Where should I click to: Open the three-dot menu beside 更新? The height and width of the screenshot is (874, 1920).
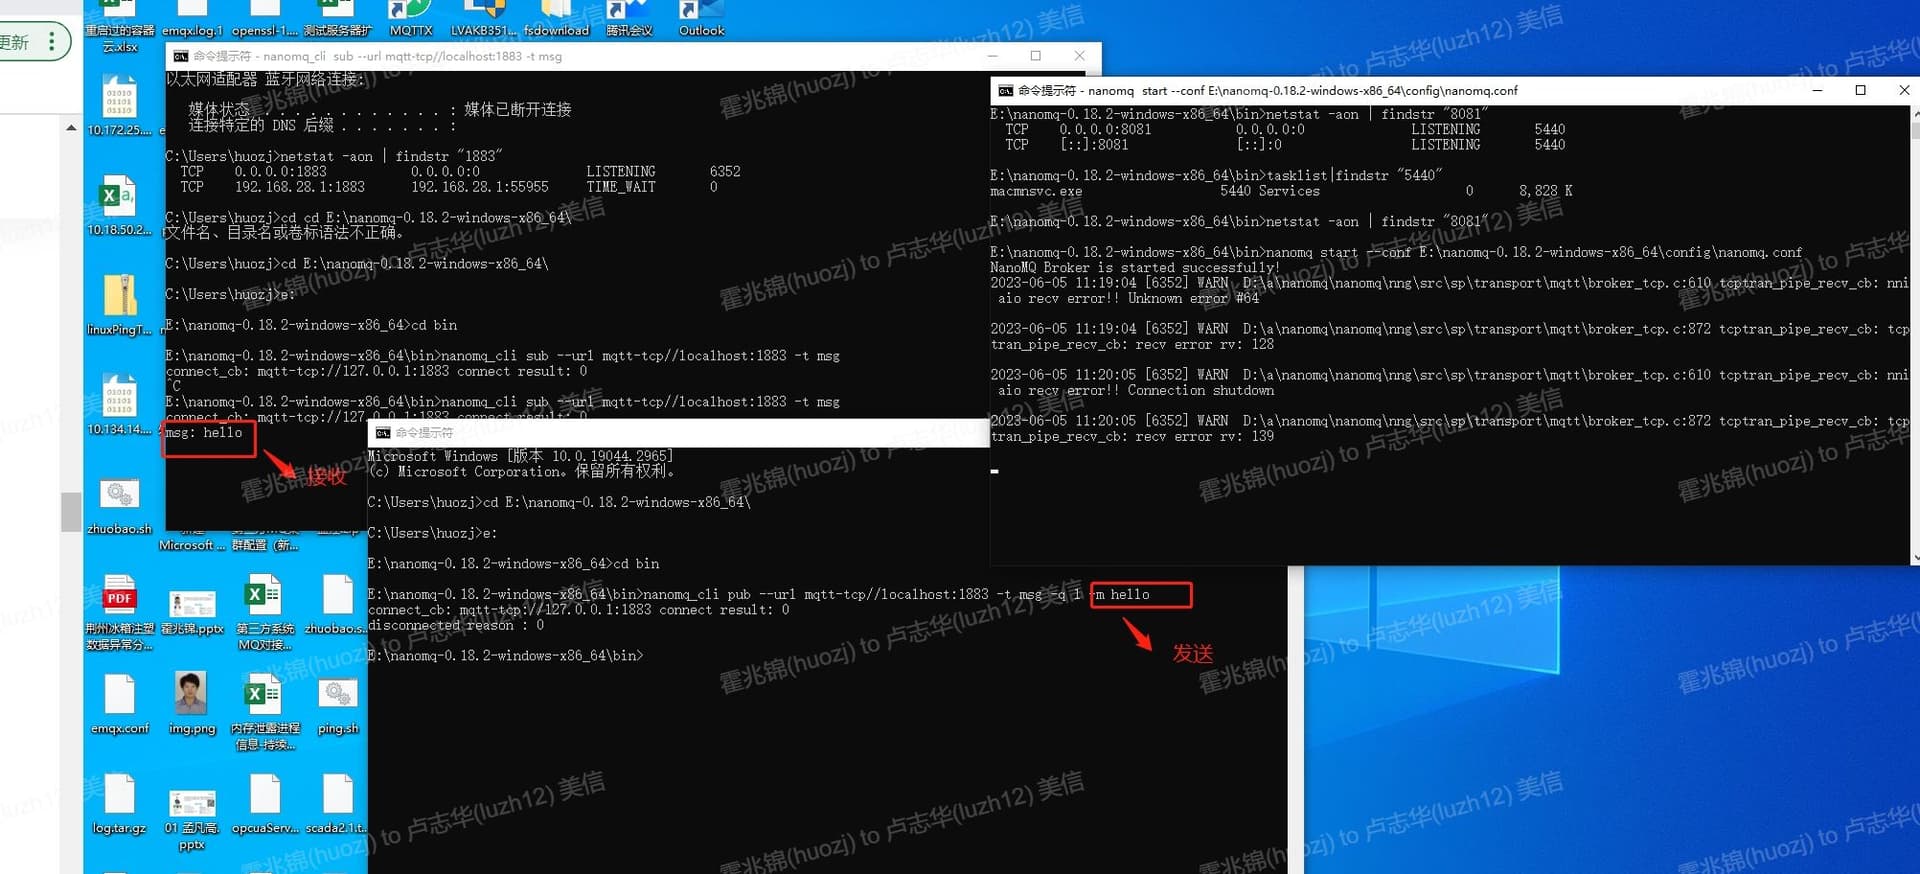point(52,42)
